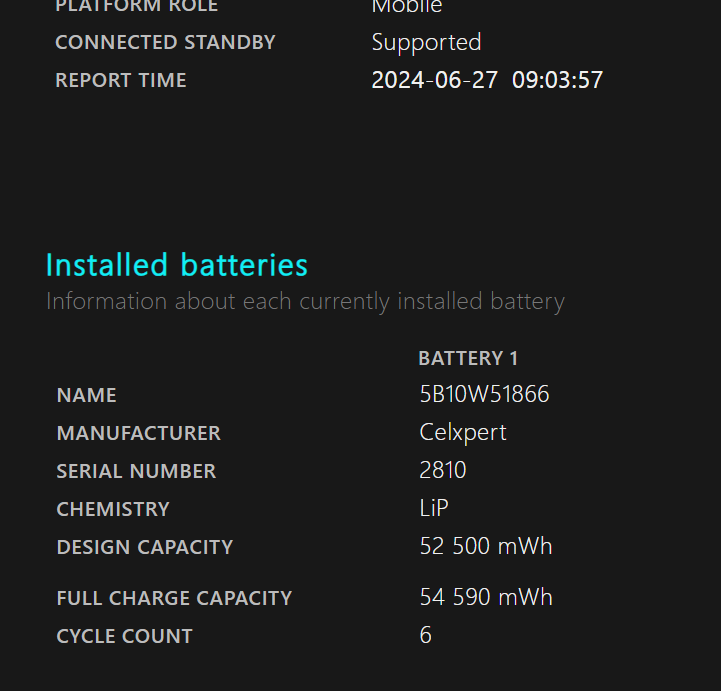Click the battery information subtitle text

[x=305, y=301]
